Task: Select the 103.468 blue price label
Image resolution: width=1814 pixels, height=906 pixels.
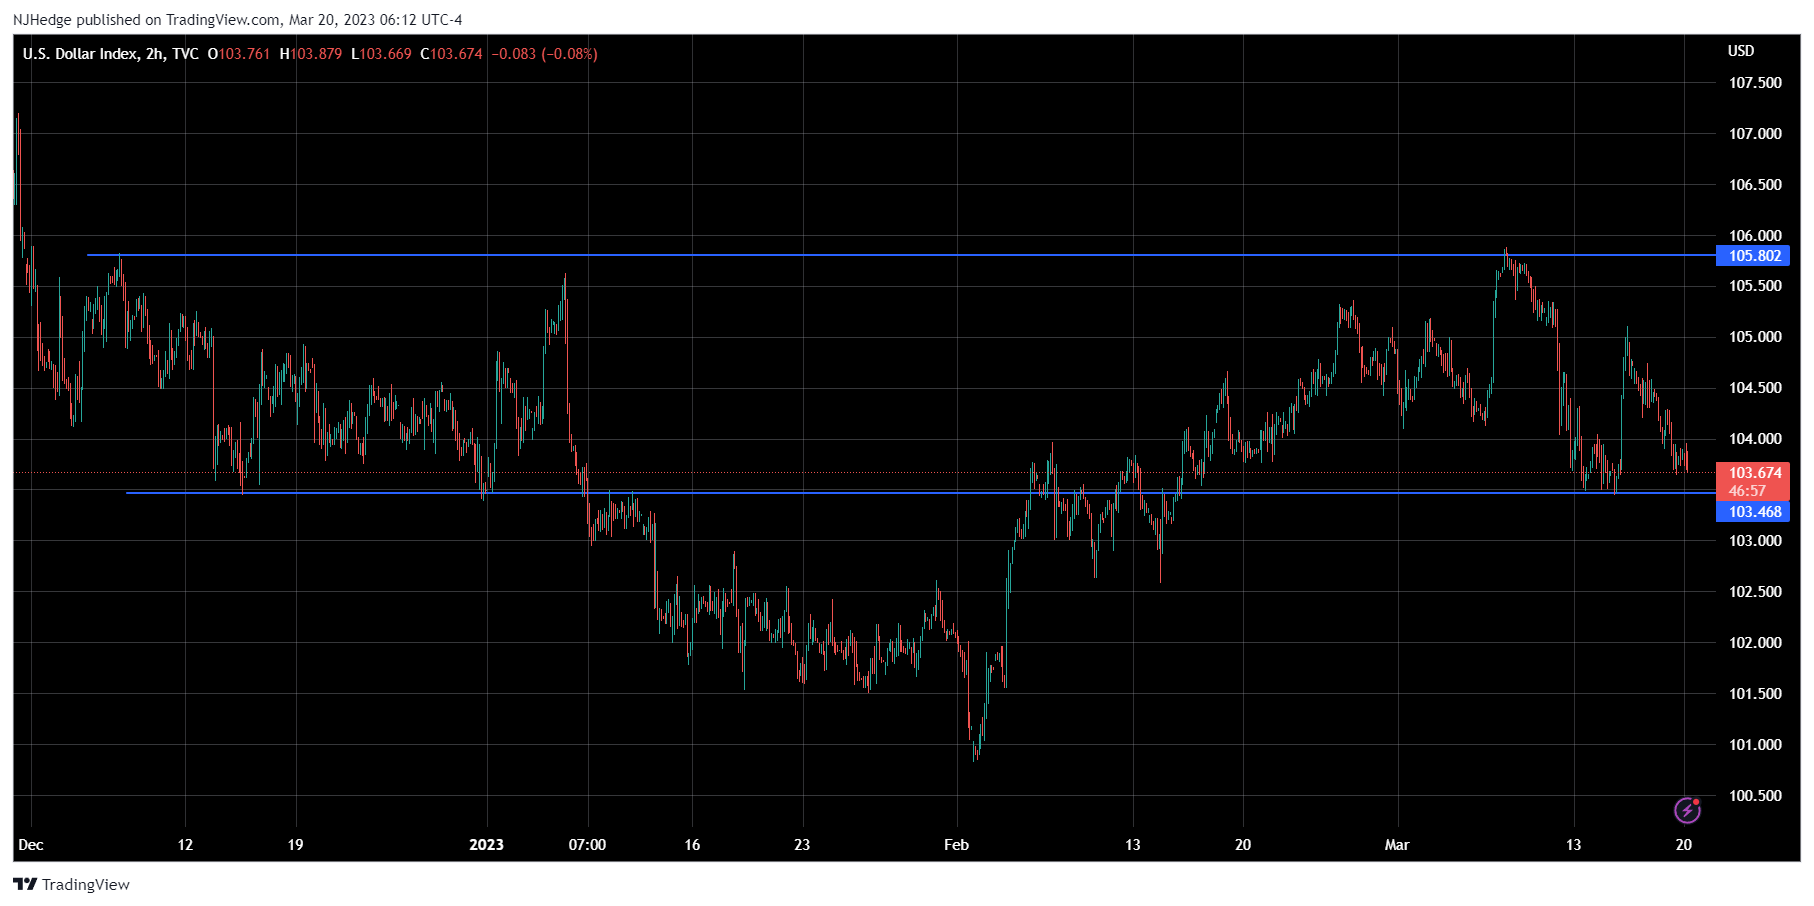Action: [x=1754, y=512]
